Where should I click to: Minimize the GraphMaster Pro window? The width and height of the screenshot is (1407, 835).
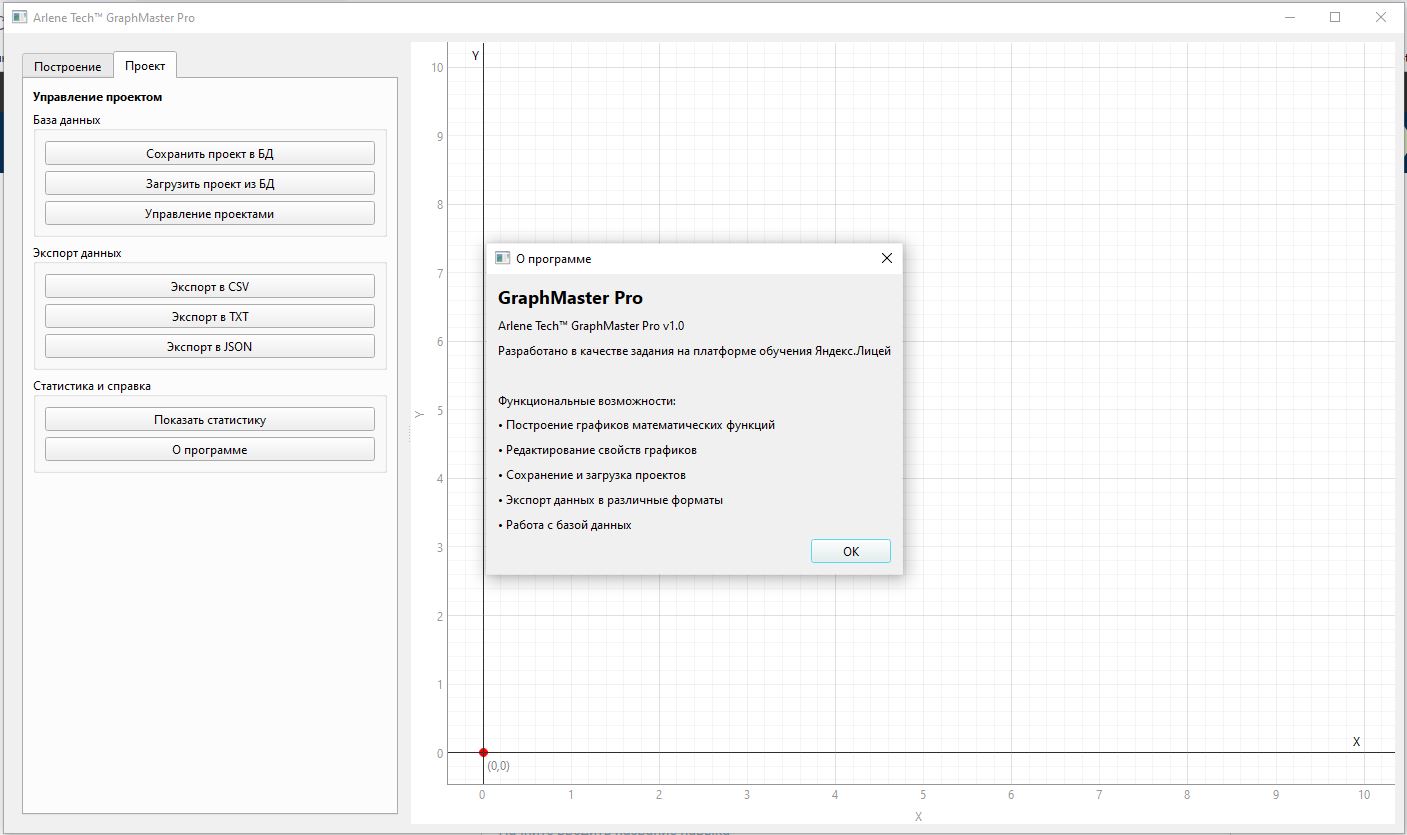1289,17
